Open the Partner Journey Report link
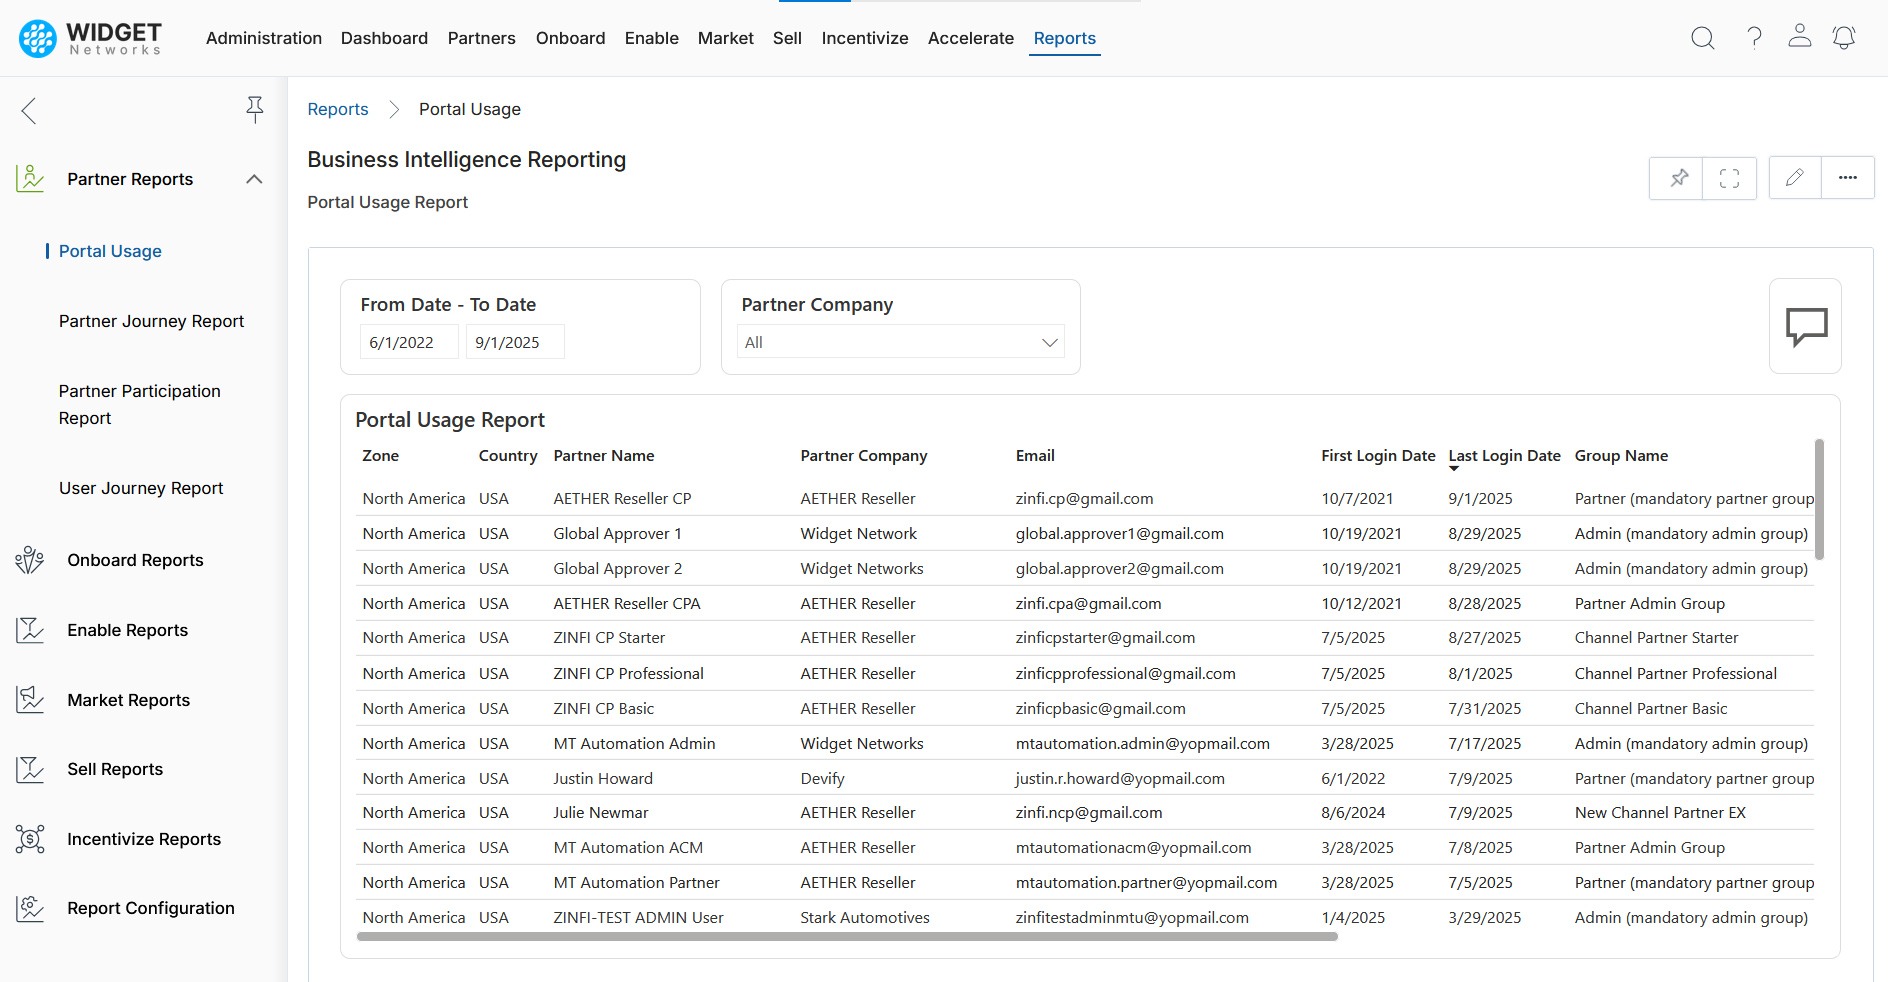This screenshot has height=982, width=1888. click(151, 321)
